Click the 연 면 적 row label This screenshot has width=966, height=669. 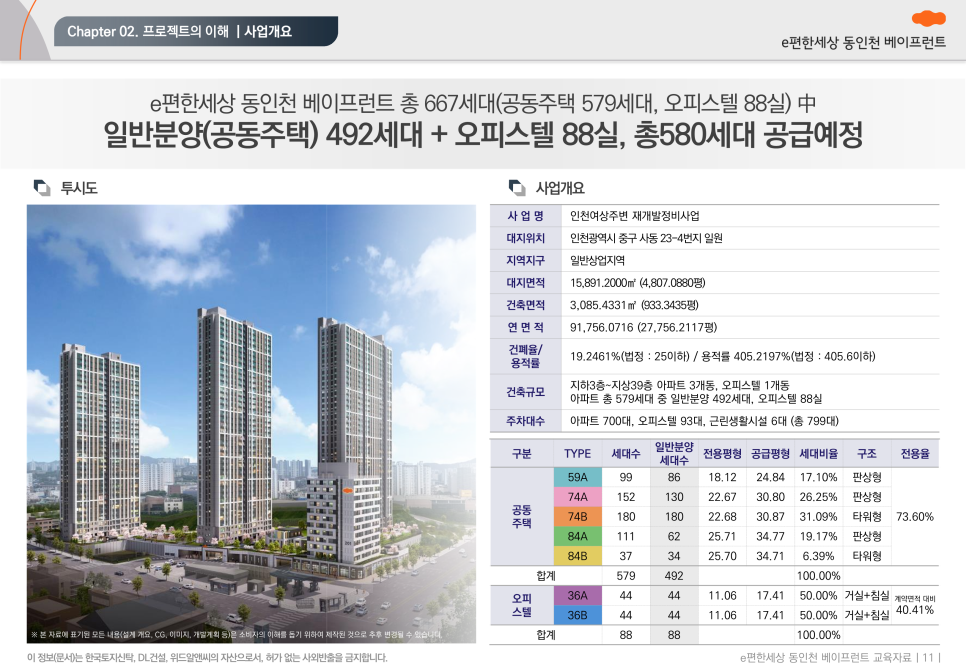tap(526, 326)
